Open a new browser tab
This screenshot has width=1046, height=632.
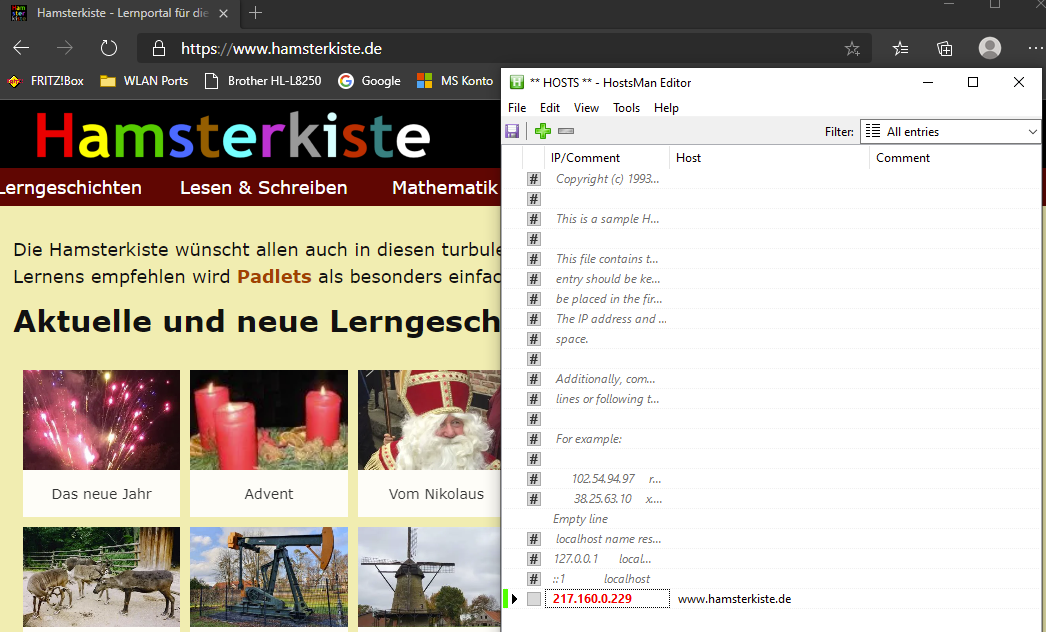pos(255,13)
